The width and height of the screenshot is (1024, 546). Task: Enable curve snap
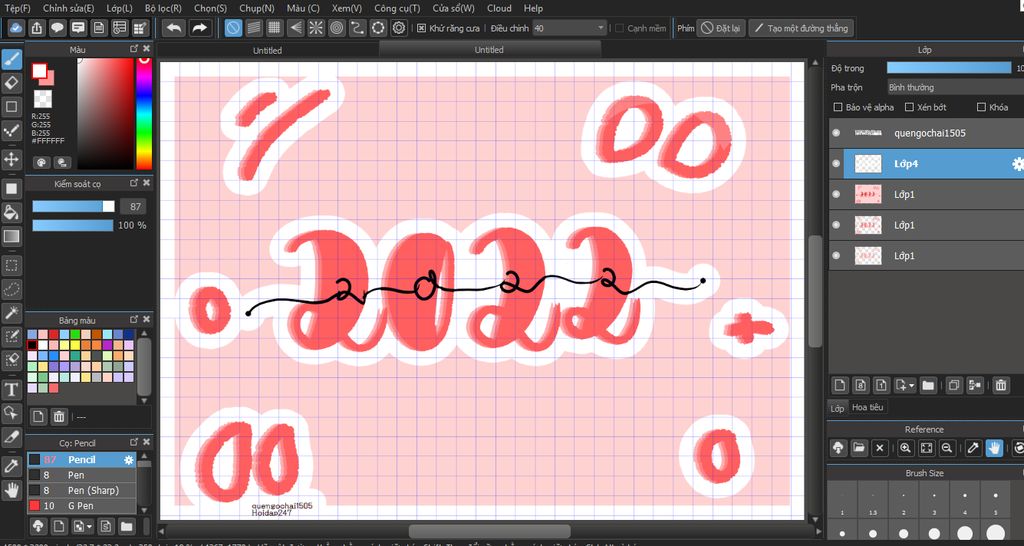point(357,28)
